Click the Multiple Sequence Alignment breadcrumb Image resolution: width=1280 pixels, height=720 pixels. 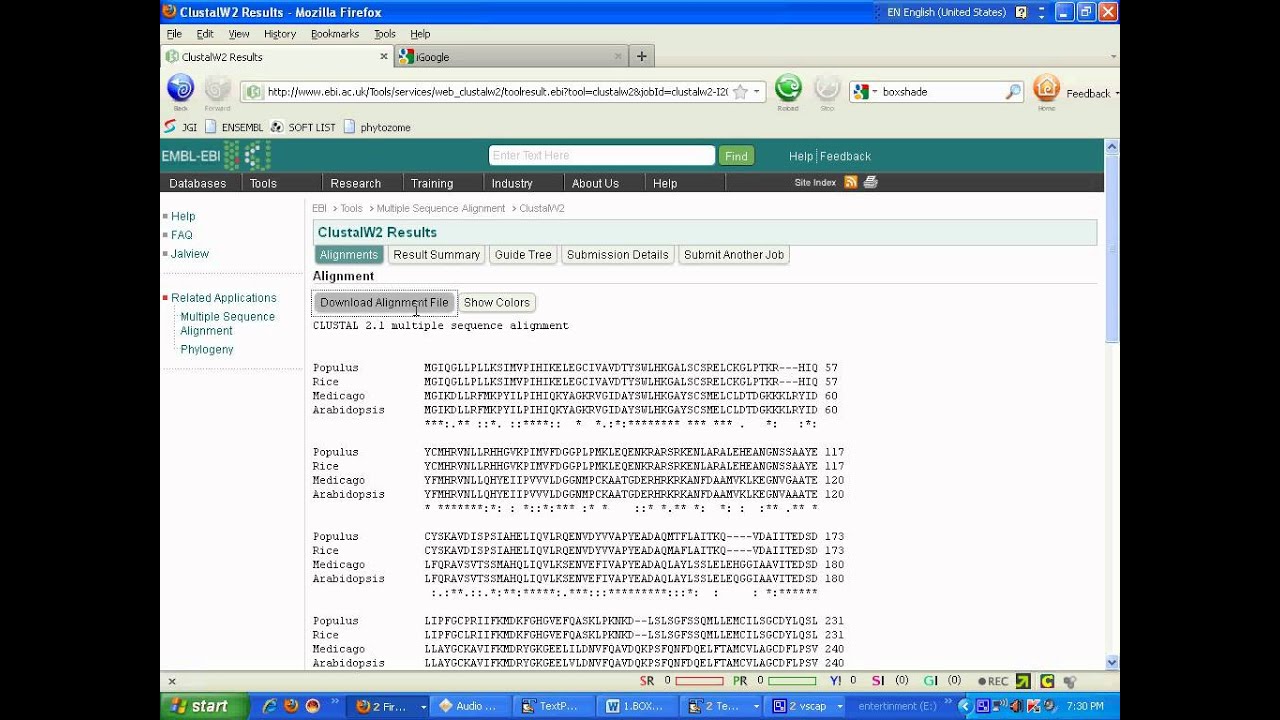(x=441, y=208)
